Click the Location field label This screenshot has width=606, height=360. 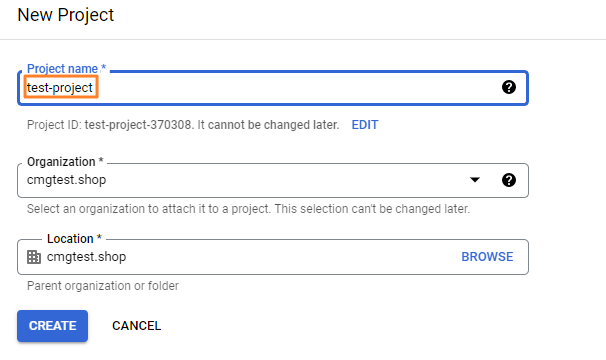coord(74,239)
